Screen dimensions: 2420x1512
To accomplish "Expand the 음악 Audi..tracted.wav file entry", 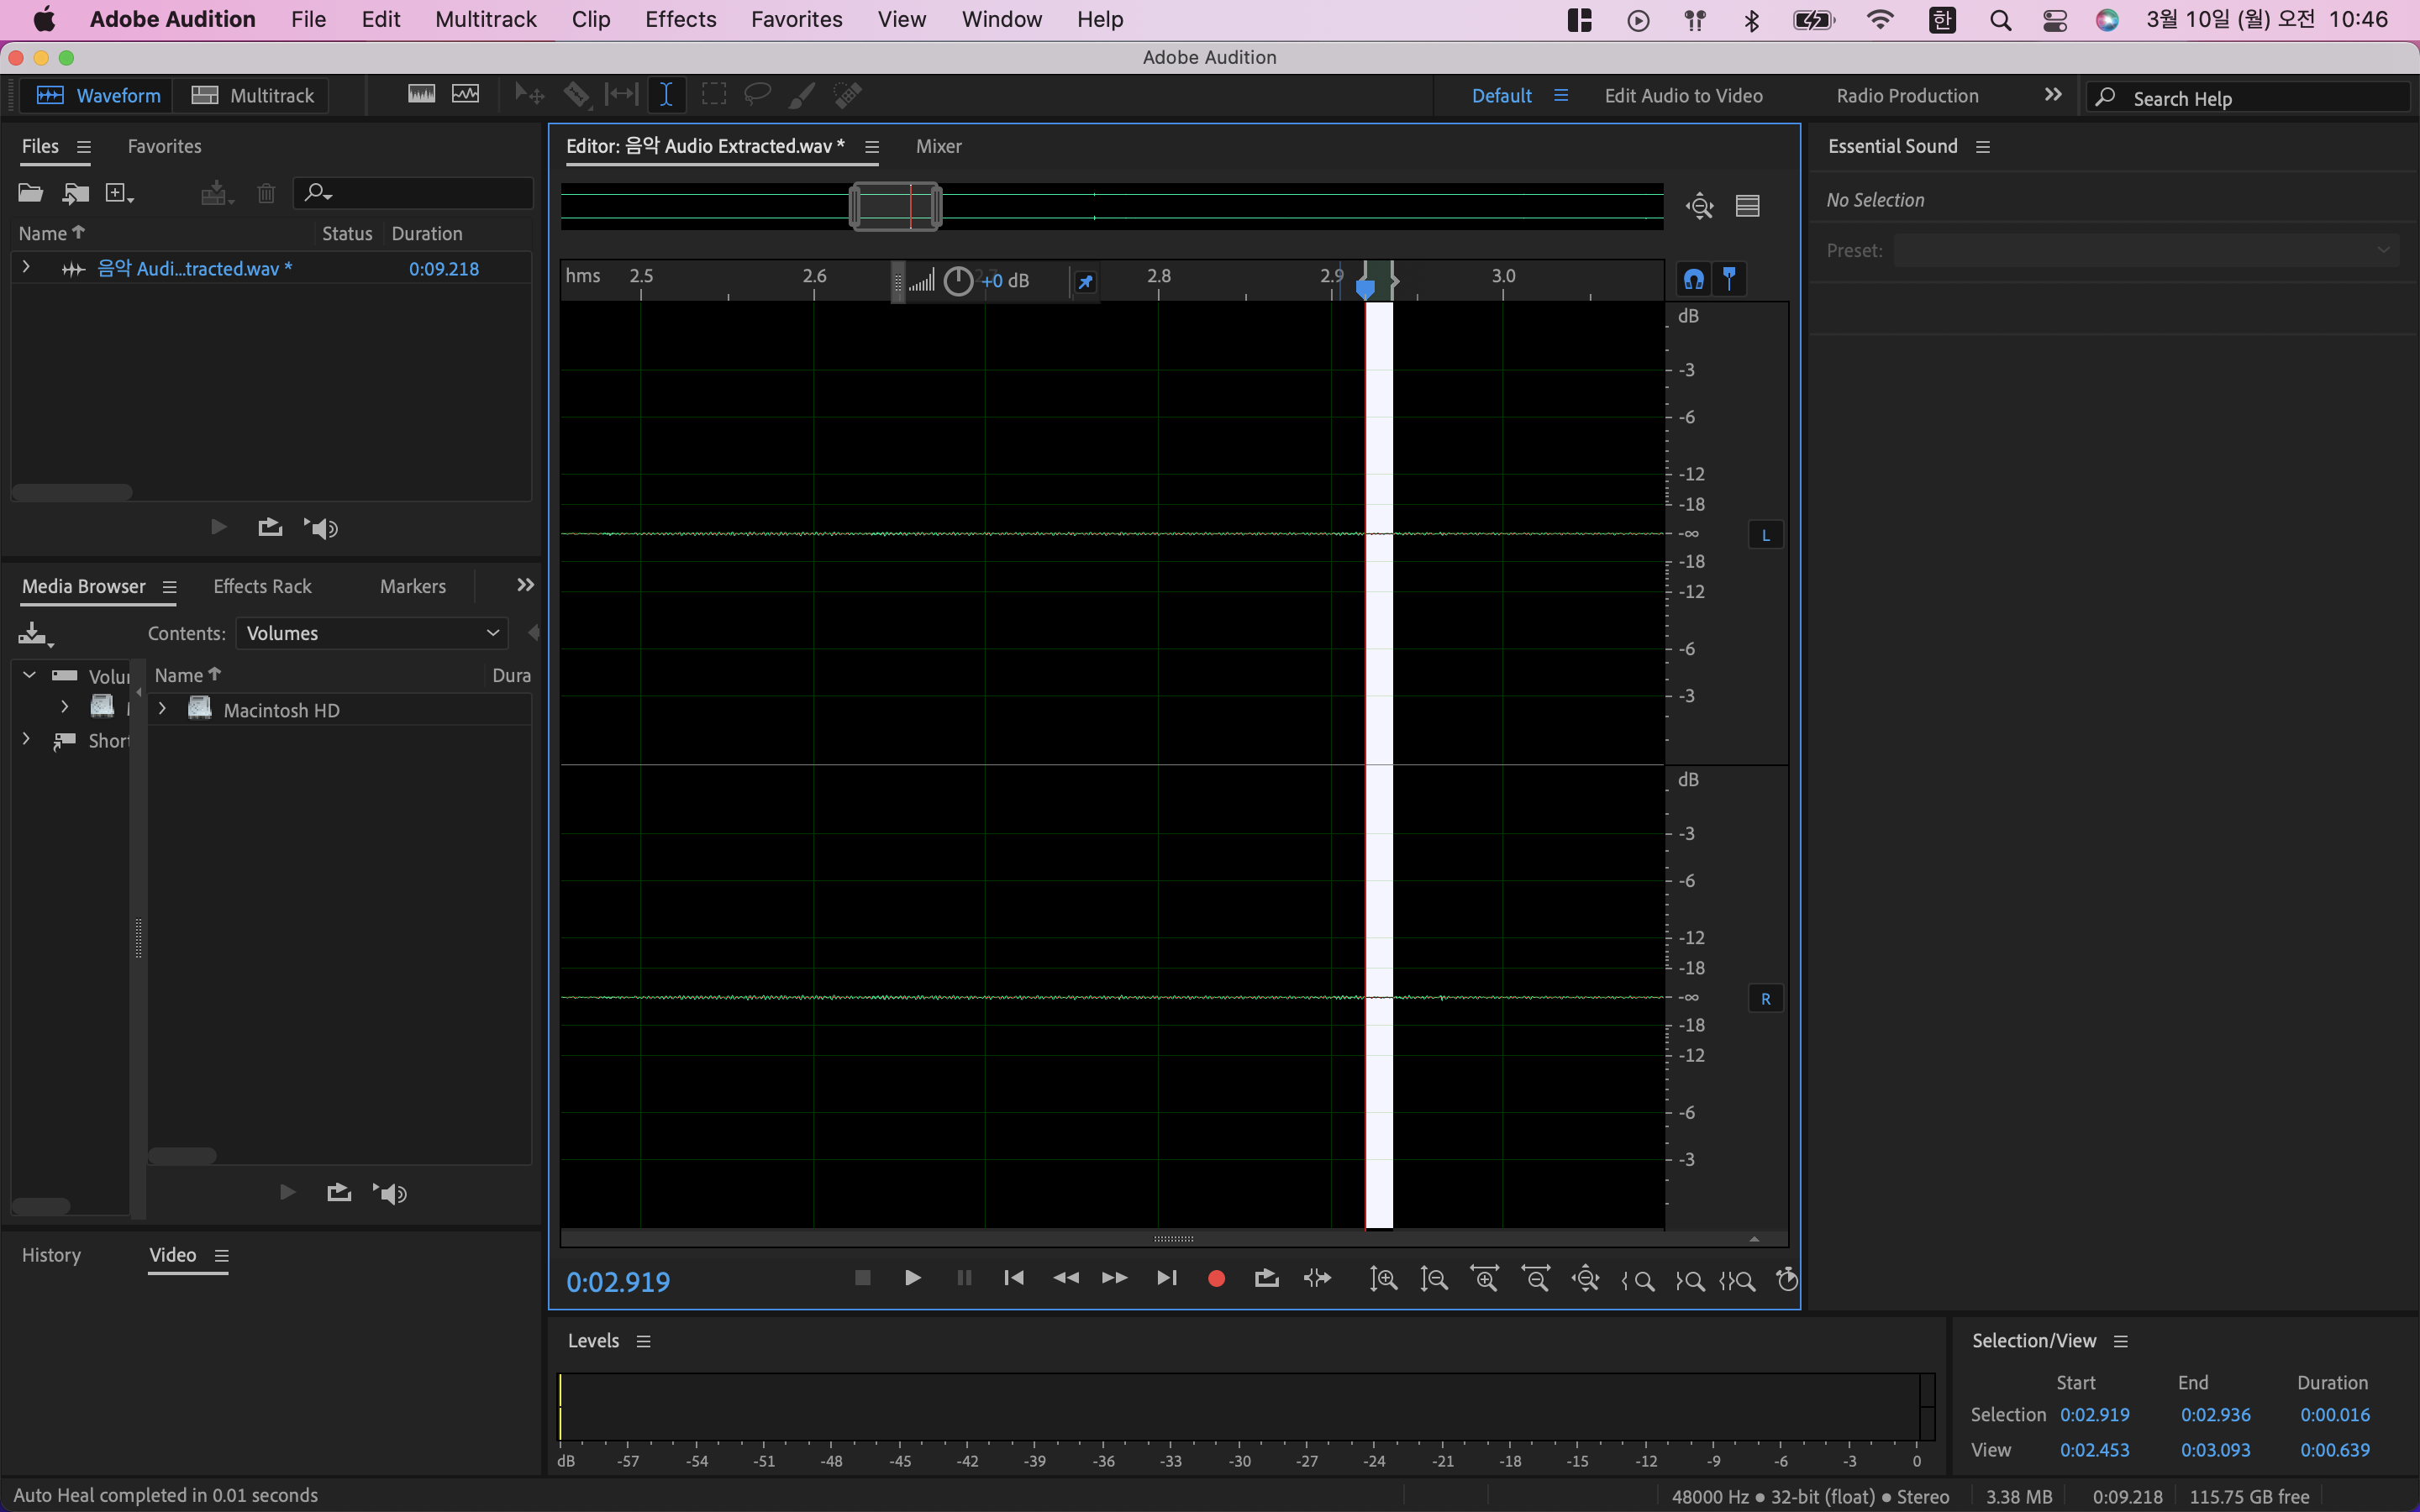I will [26, 268].
